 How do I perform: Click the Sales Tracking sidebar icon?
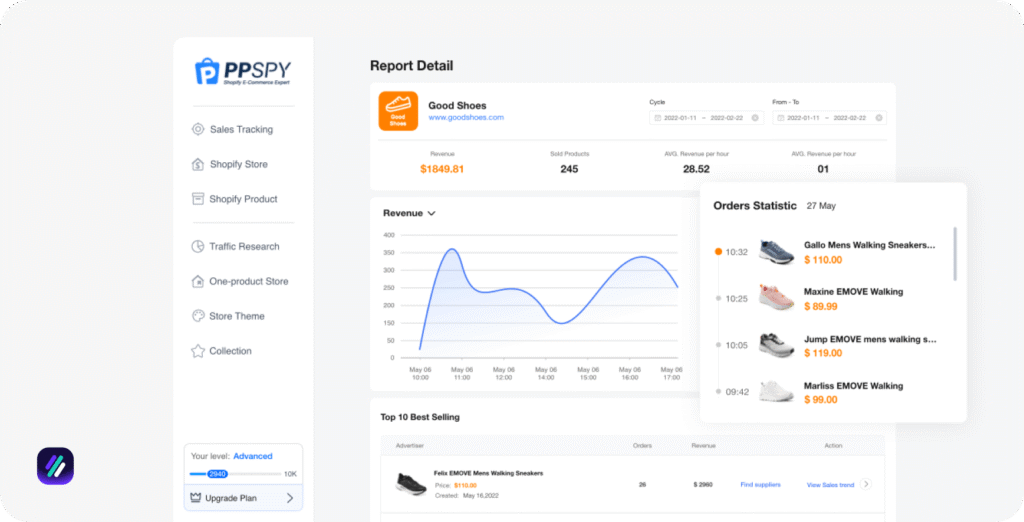198,129
